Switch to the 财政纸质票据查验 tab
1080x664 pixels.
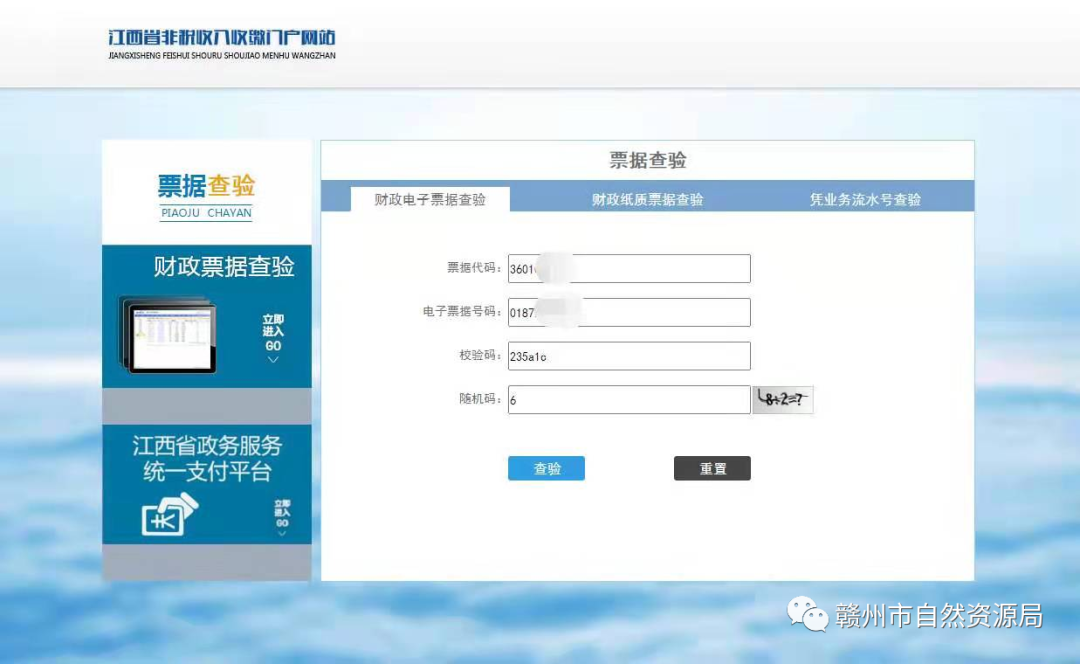(647, 199)
